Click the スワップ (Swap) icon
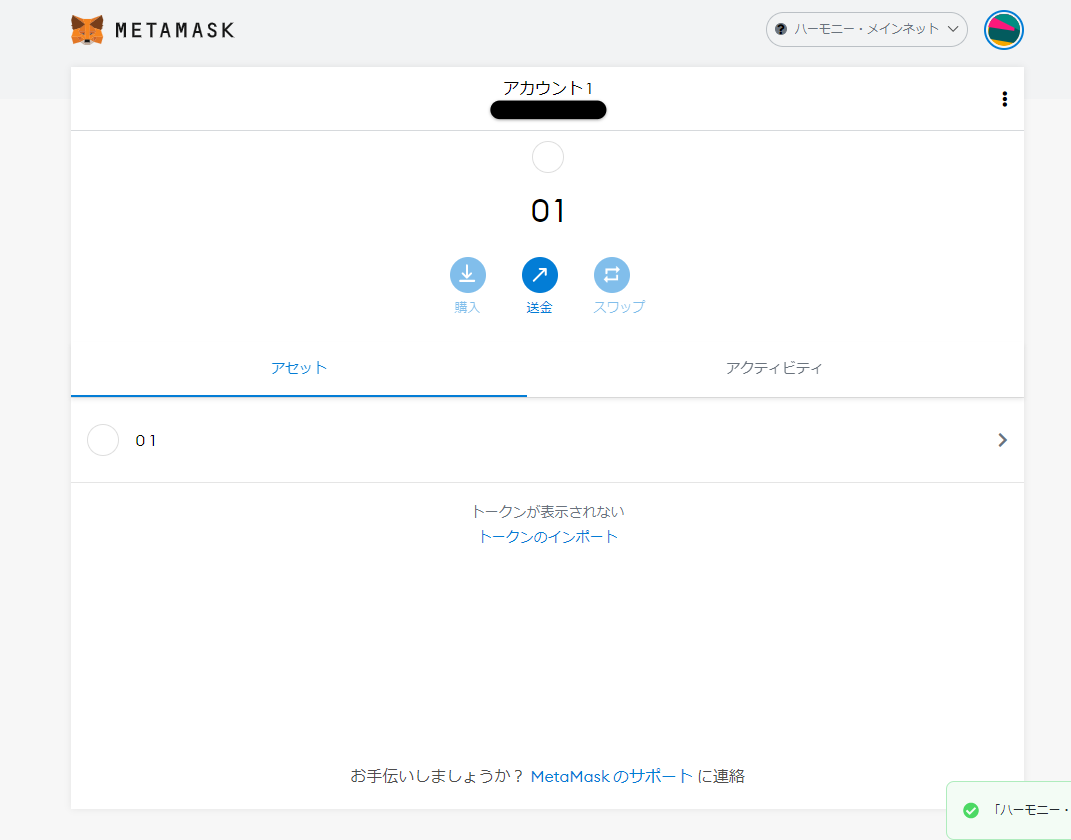The height and width of the screenshot is (840, 1071). click(x=612, y=275)
